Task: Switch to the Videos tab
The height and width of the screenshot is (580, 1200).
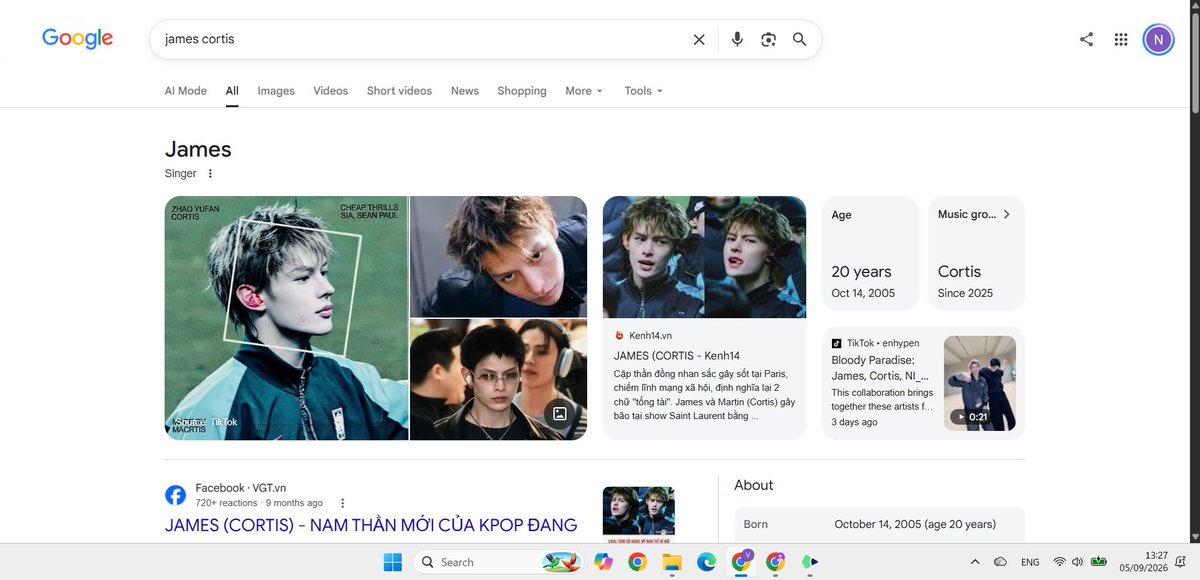Action: (x=331, y=91)
